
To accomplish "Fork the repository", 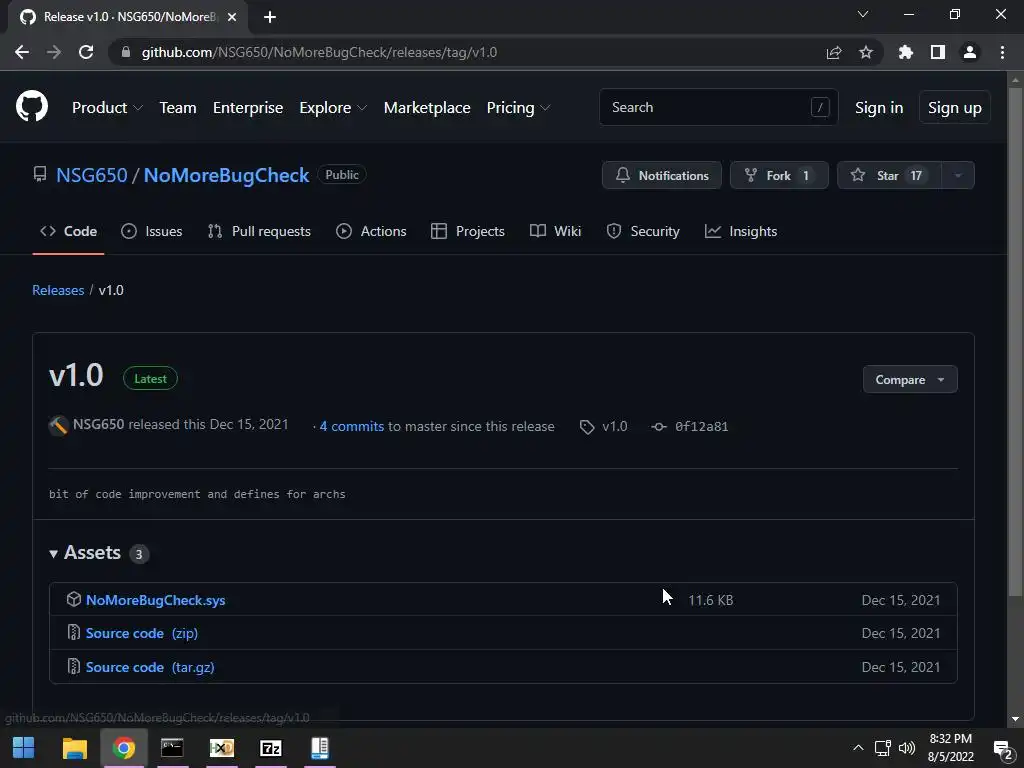I will (779, 175).
